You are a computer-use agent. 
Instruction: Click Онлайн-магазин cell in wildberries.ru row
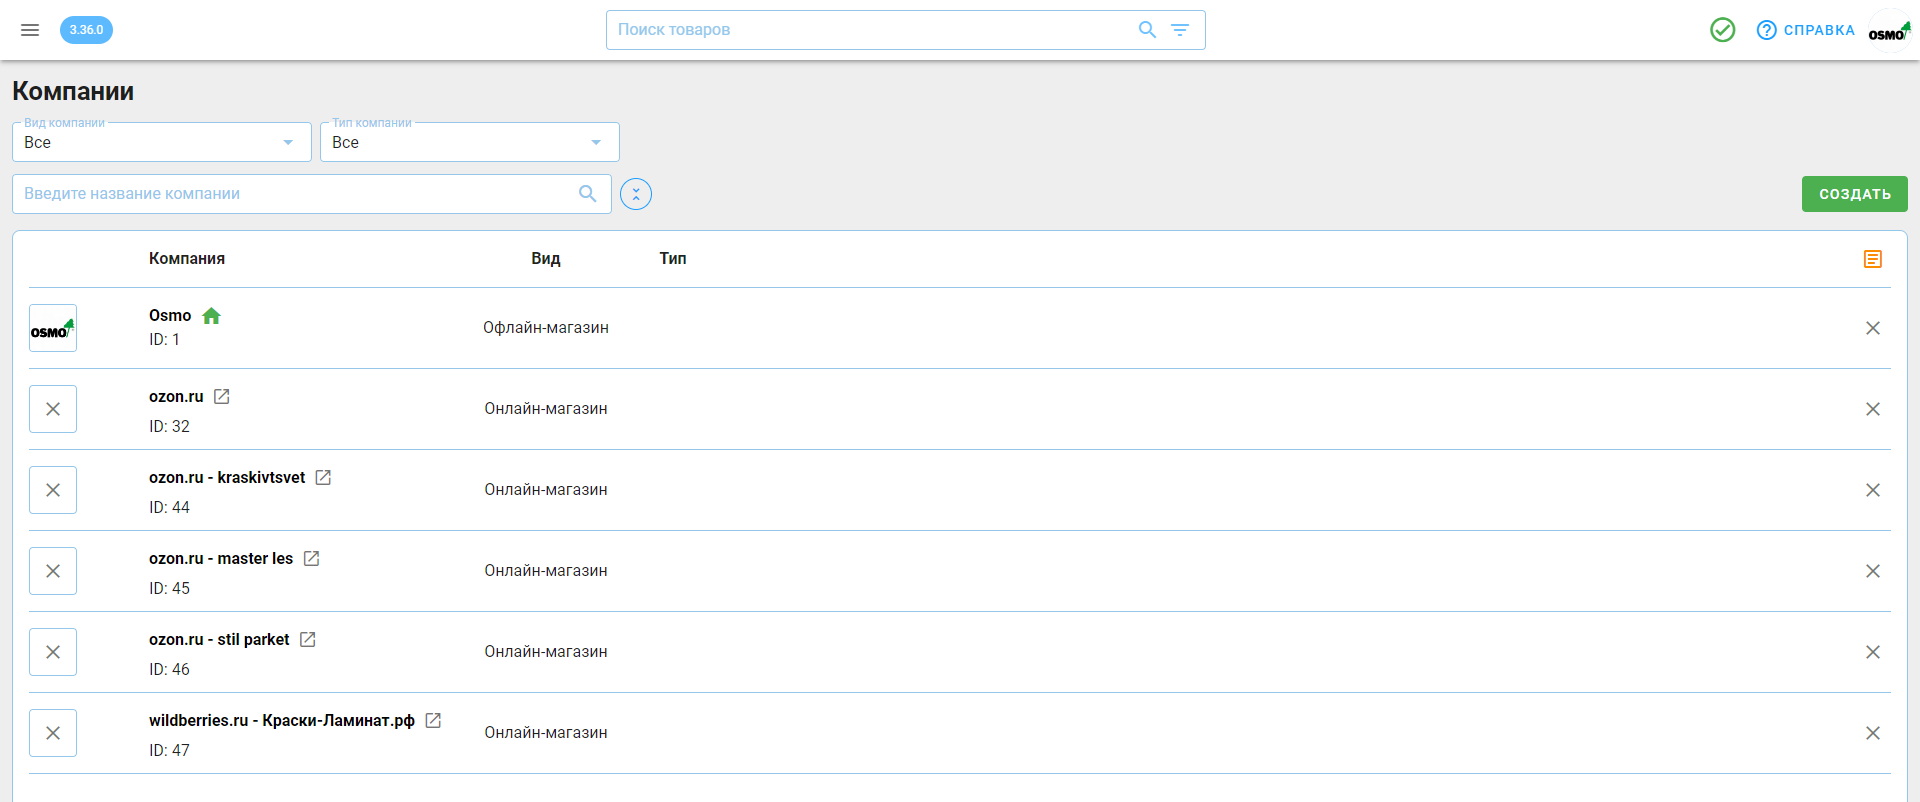(546, 733)
